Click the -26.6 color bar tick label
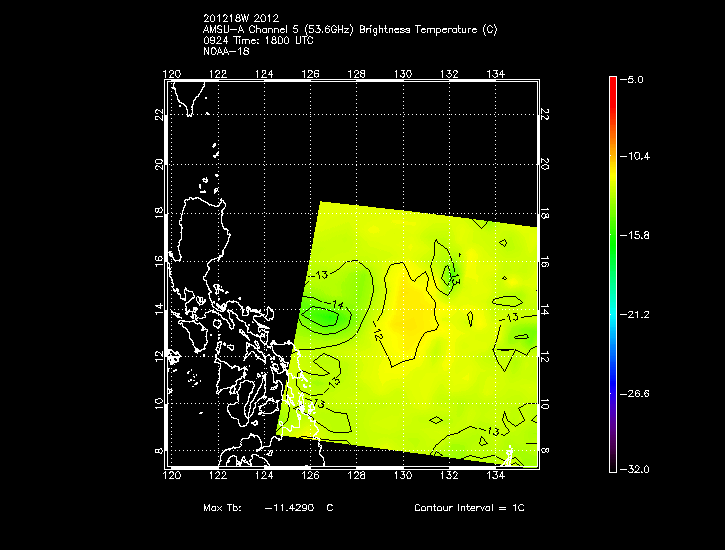This screenshot has width=725, height=550. click(x=638, y=393)
